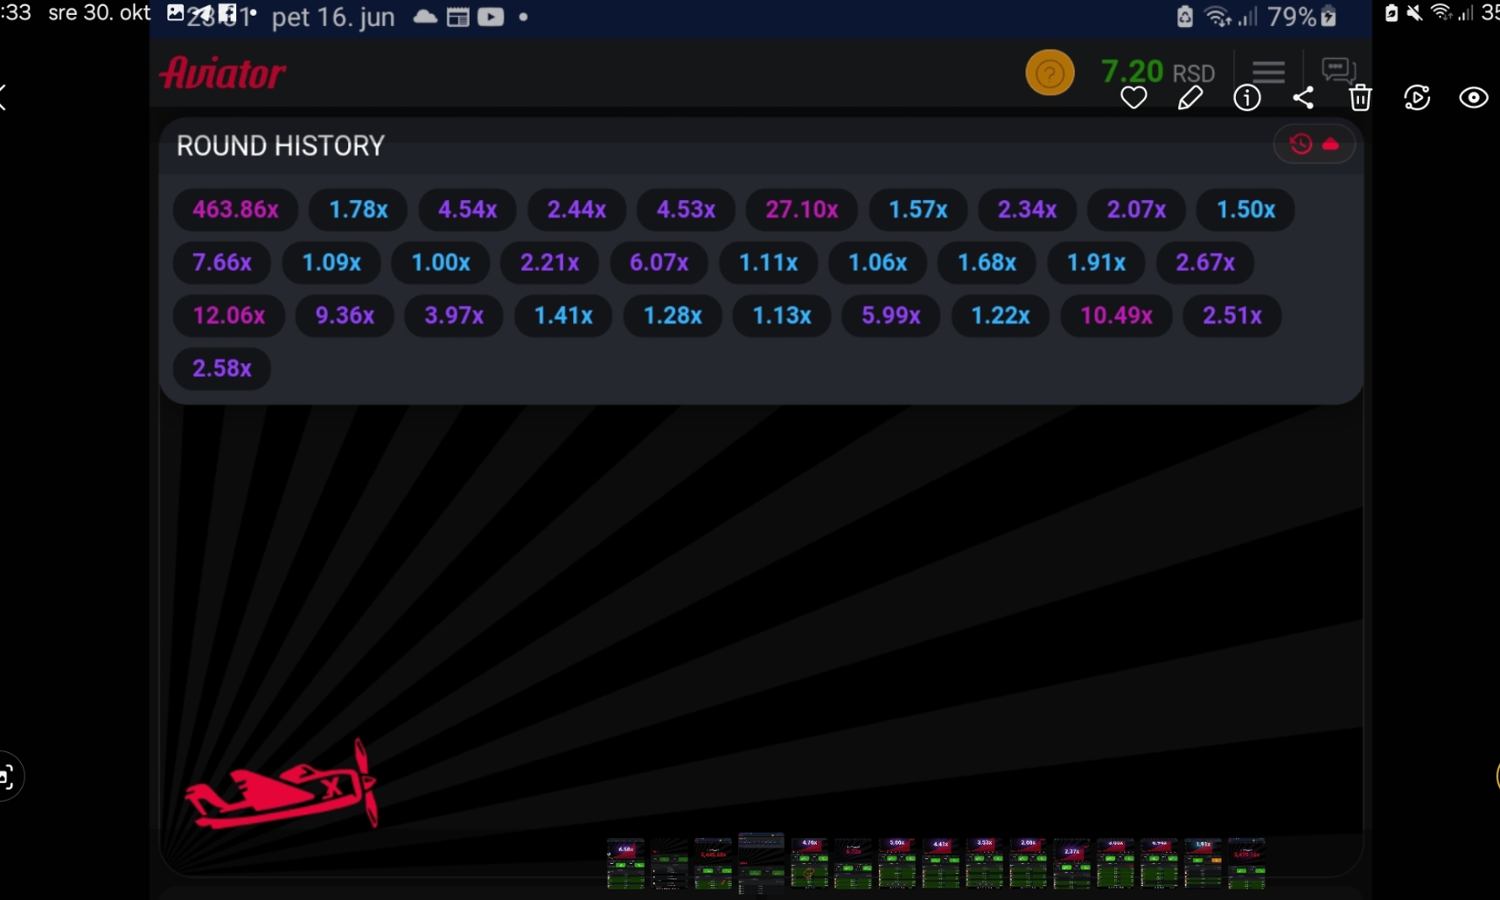Show image details via info icon
The image size is (1500, 900).
point(1246,98)
